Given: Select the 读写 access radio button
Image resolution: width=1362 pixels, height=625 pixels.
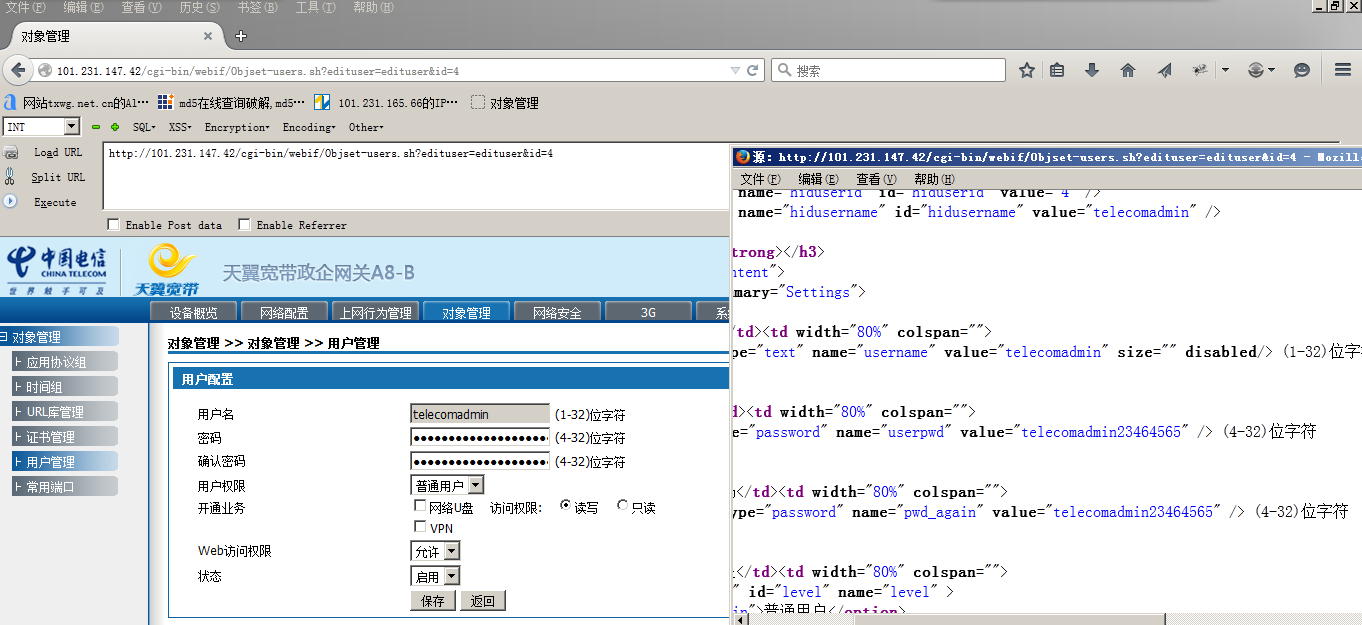Looking at the screenshot, I should coord(565,506).
